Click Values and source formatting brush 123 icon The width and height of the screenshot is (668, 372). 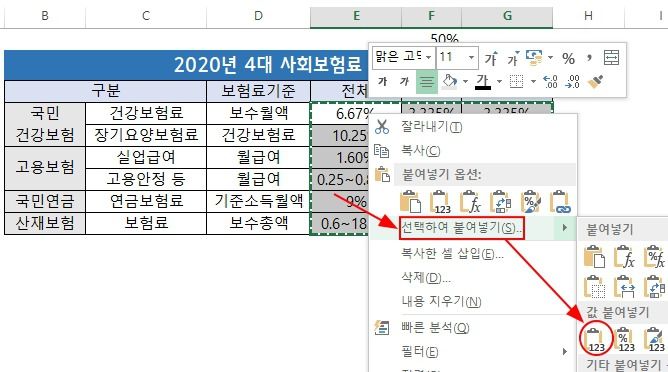[x=655, y=340]
